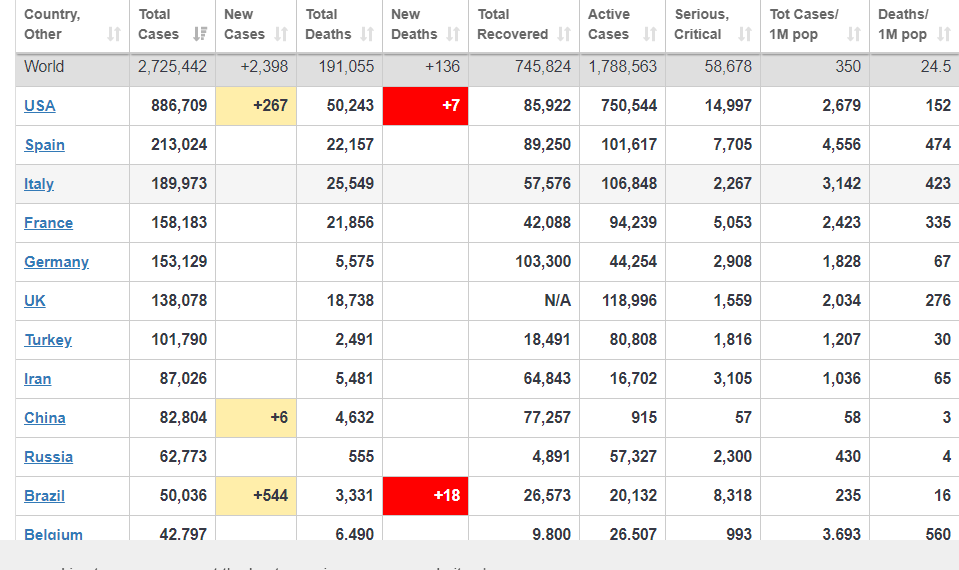Select Russia cases per million 430
959x570 pixels.
pyautogui.click(x=848, y=457)
